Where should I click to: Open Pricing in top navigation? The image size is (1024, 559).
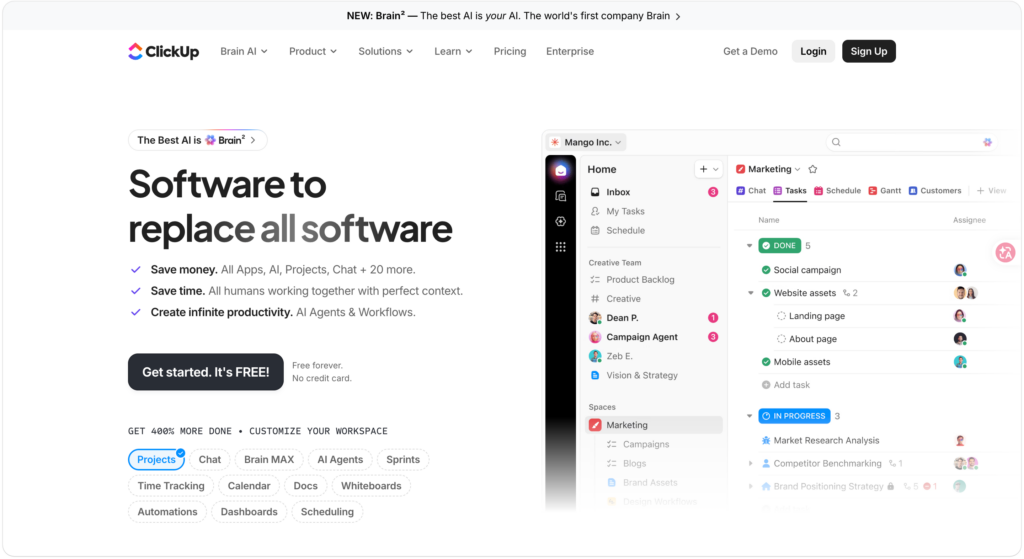click(510, 51)
